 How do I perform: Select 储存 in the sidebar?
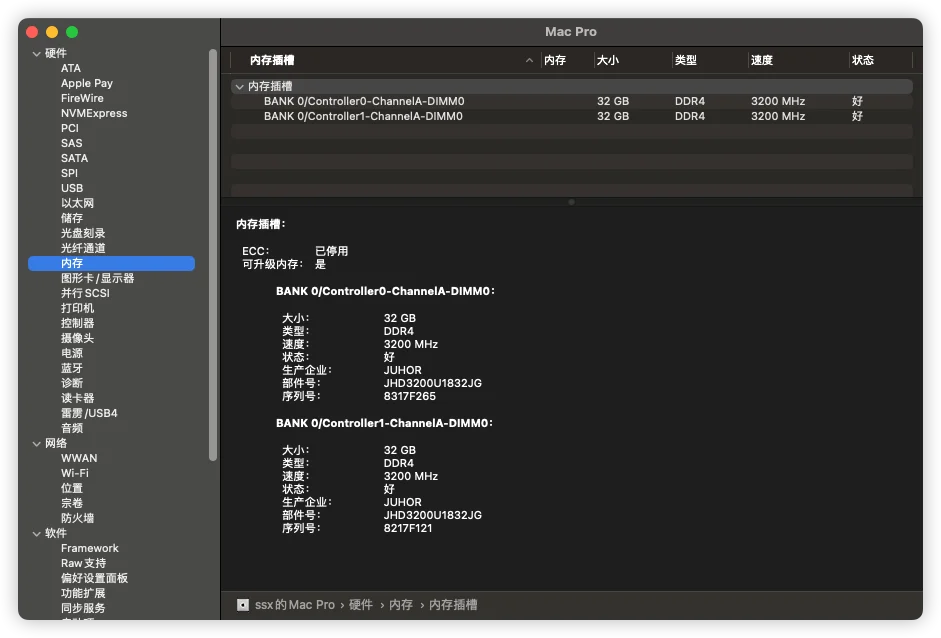(72, 218)
